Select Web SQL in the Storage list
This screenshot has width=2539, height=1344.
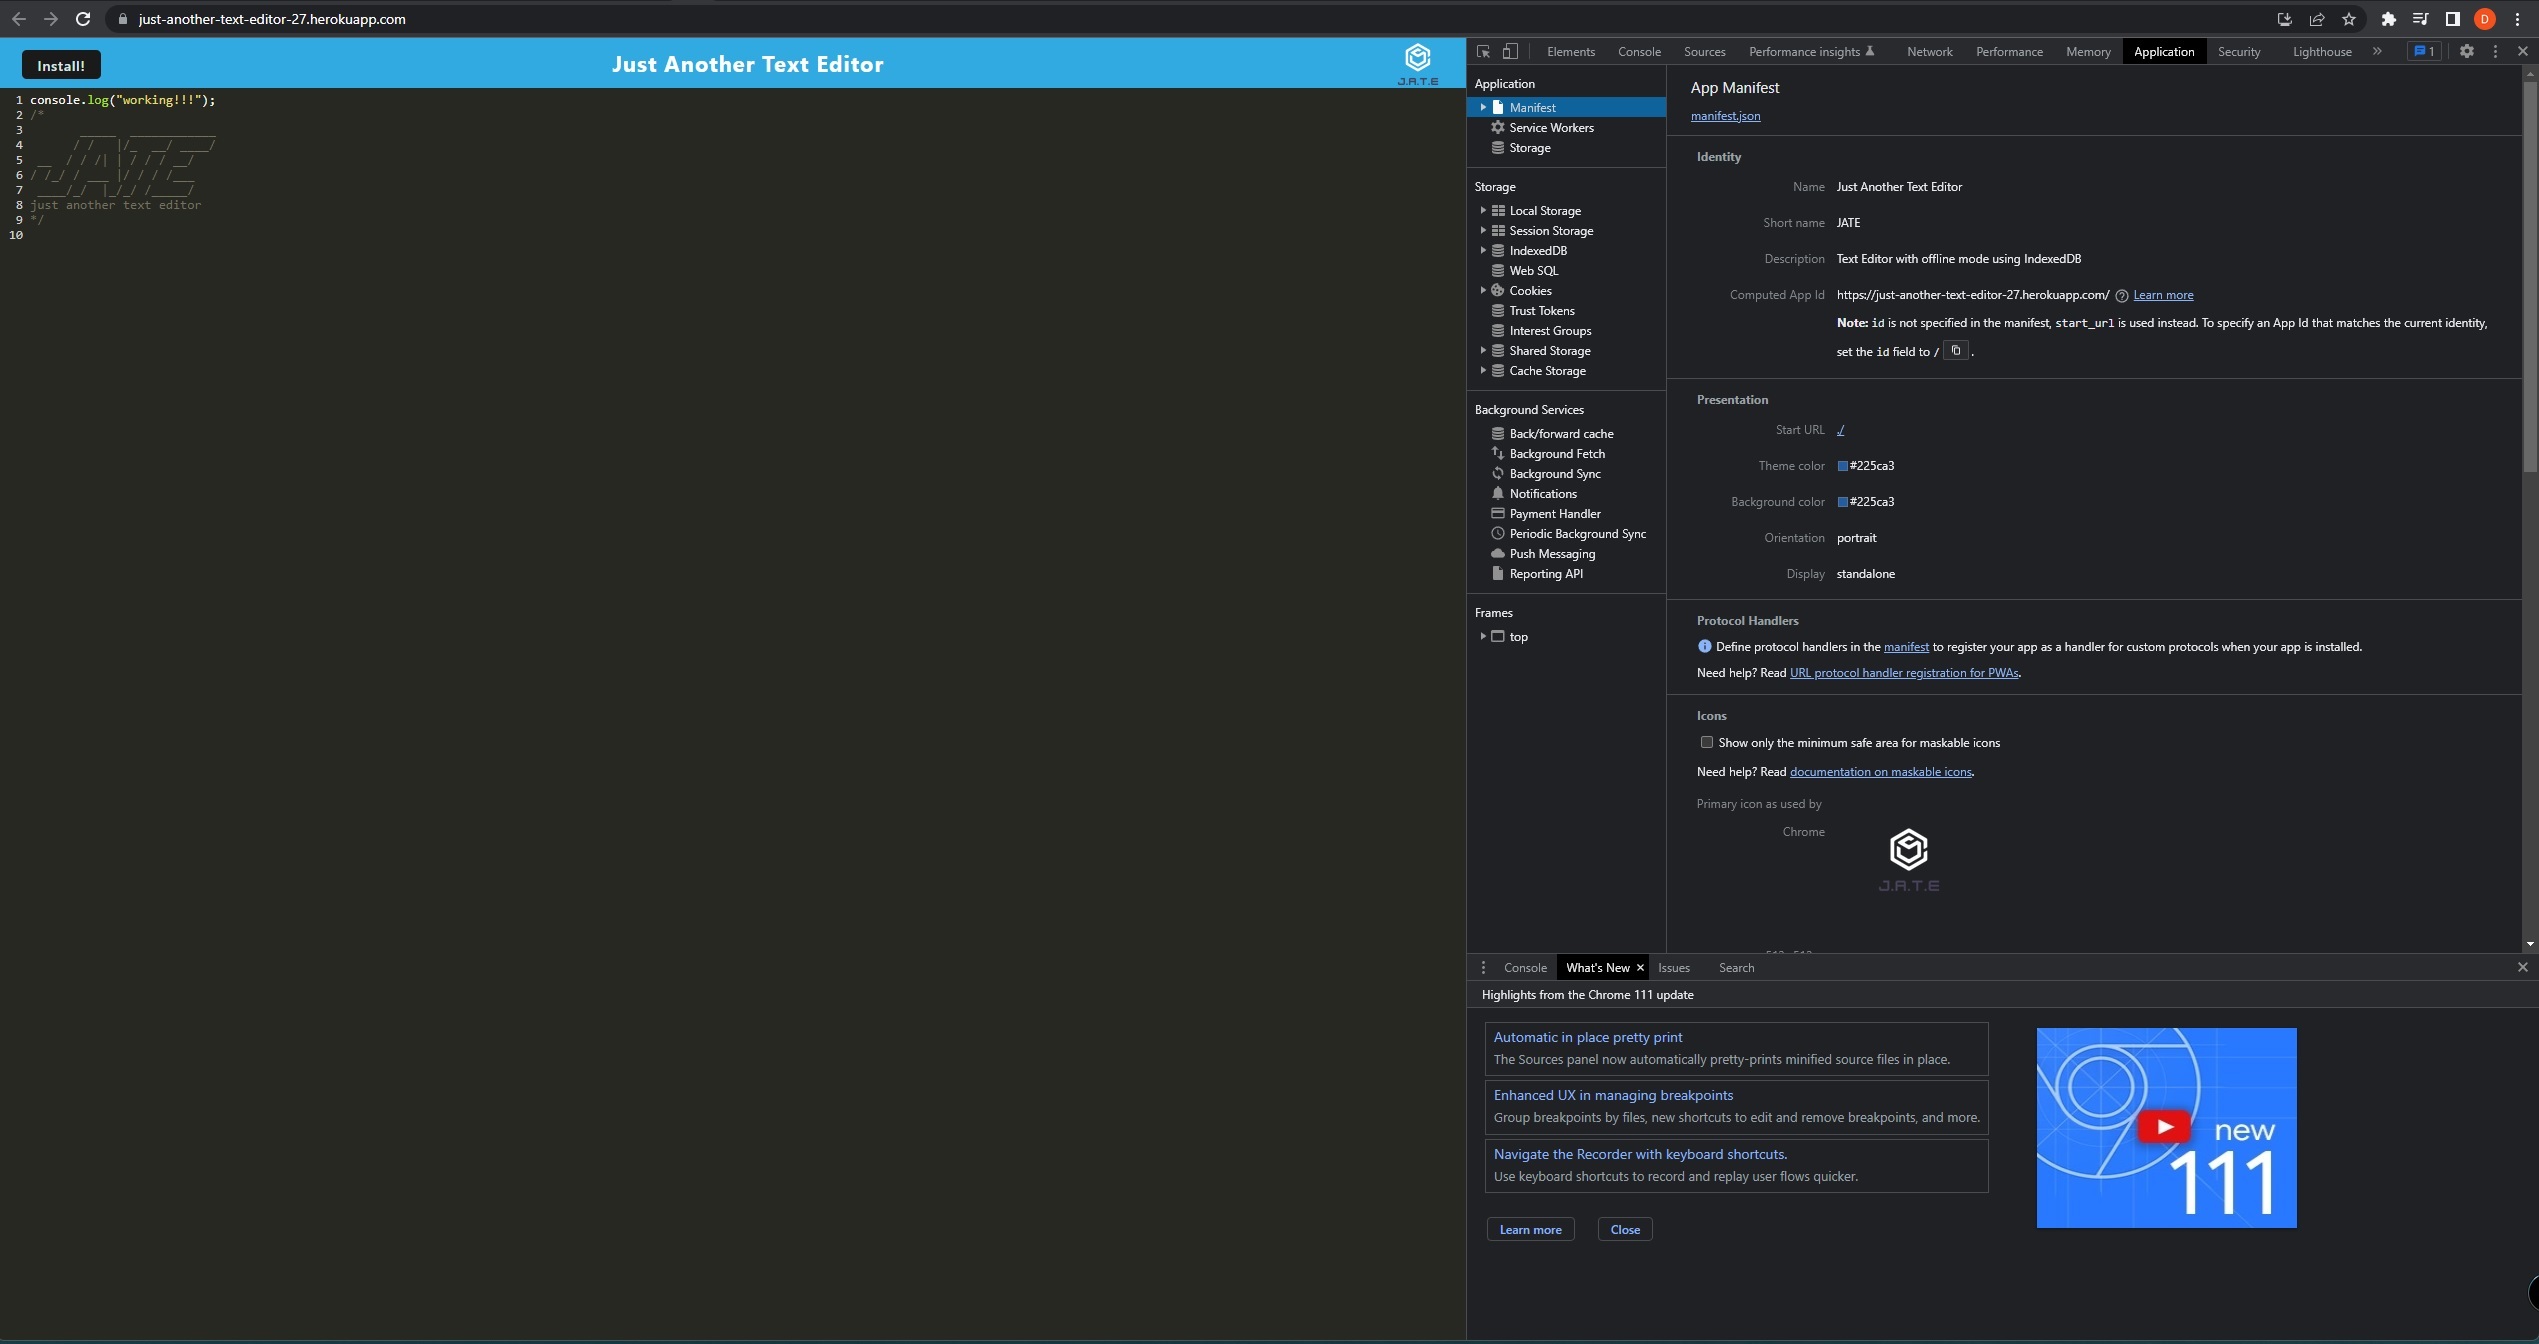click(1533, 271)
